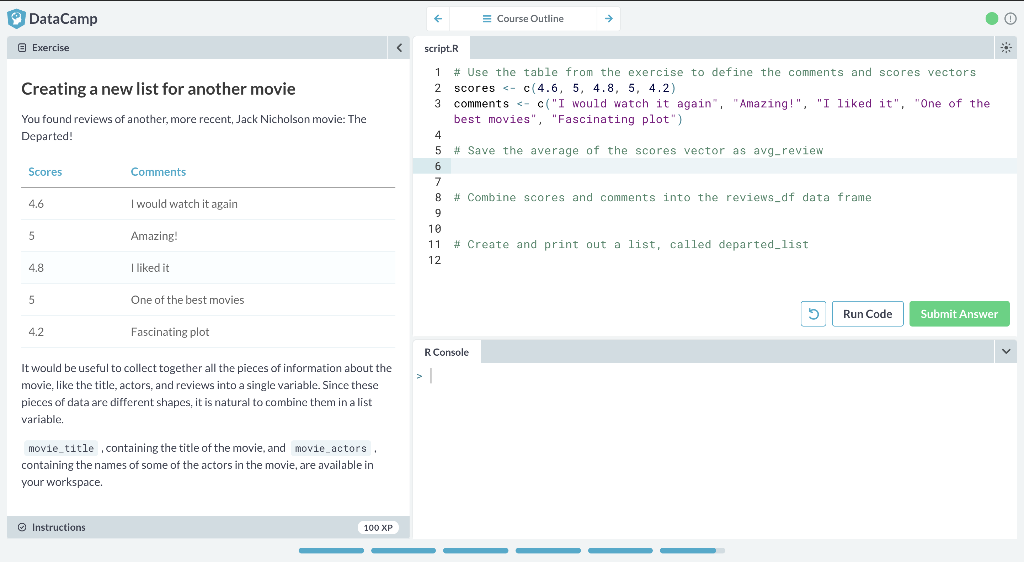Click the R Console input prompt
This screenshot has width=1024, height=562.
[715, 375]
